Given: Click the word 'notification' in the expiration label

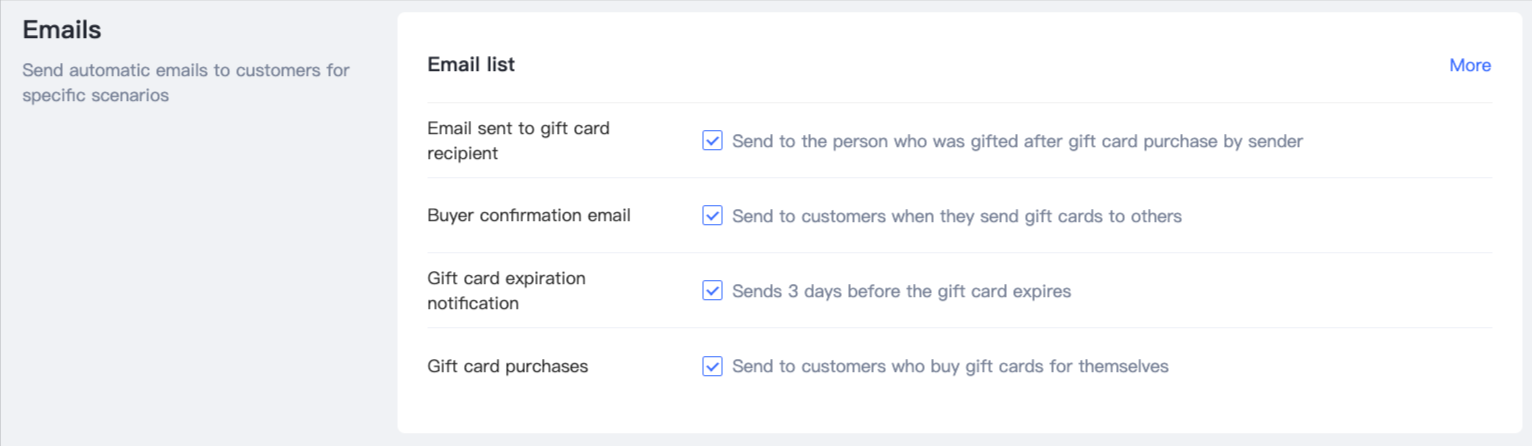Looking at the screenshot, I should [473, 304].
